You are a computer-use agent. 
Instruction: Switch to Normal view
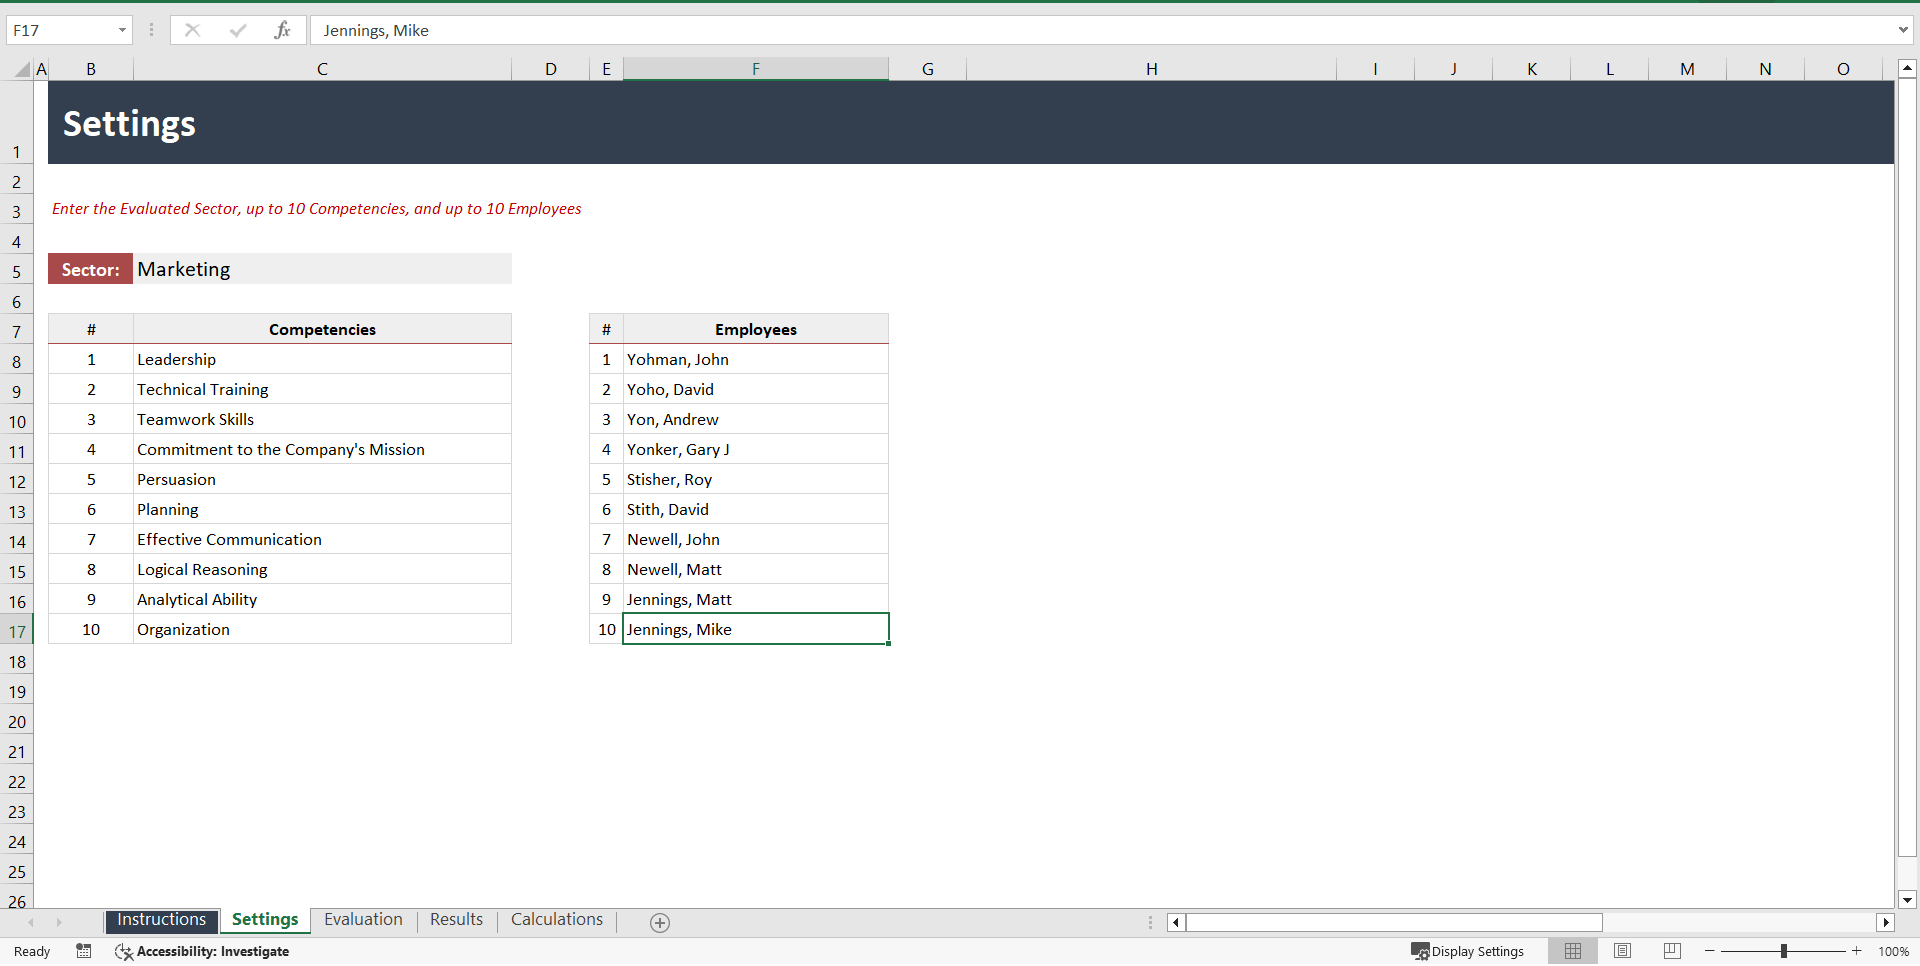pyautogui.click(x=1573, y=951)
